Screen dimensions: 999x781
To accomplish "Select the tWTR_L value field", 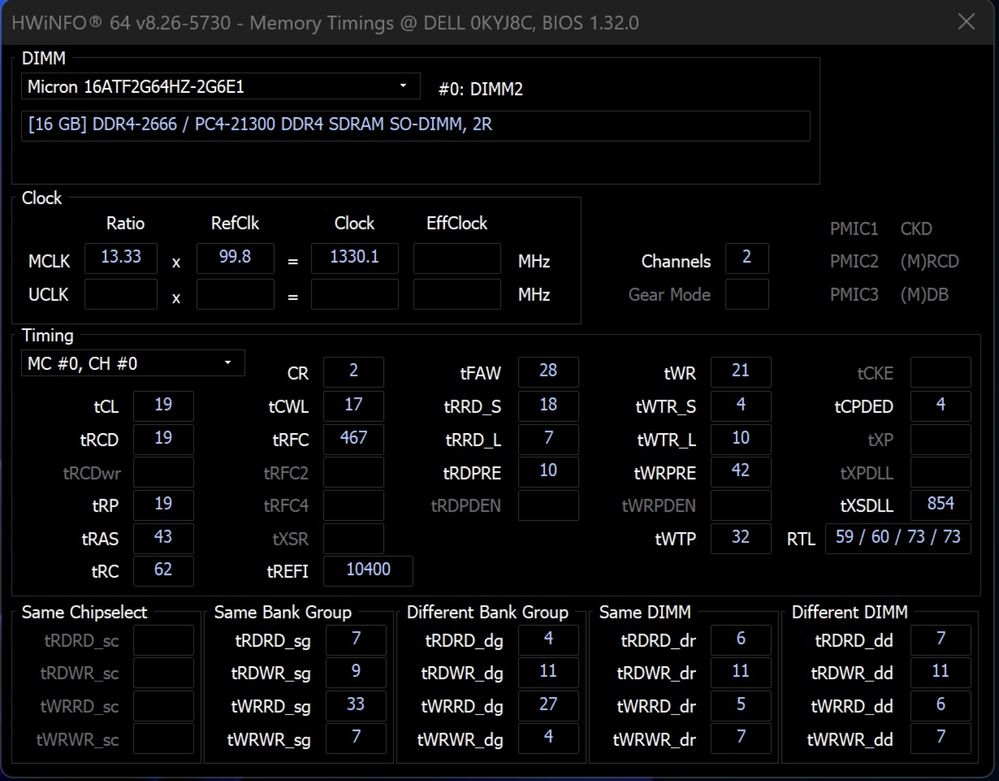I will click(x=740, y=439).
